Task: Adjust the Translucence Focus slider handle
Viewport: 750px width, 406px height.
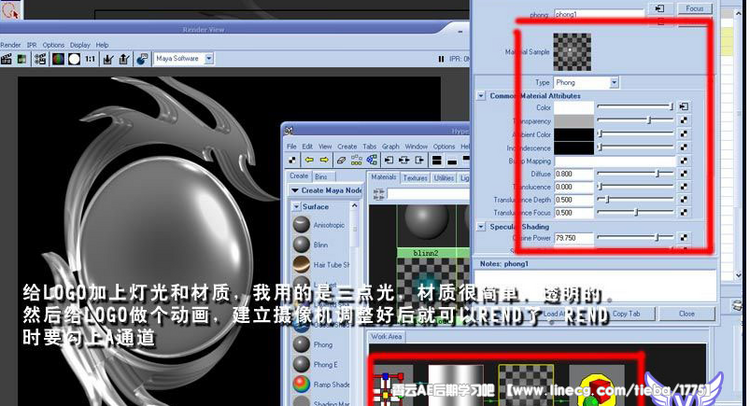Action: (636, 212)
